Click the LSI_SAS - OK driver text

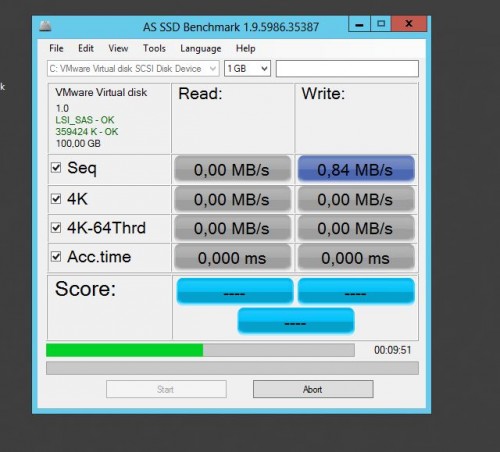coord(85,120)
